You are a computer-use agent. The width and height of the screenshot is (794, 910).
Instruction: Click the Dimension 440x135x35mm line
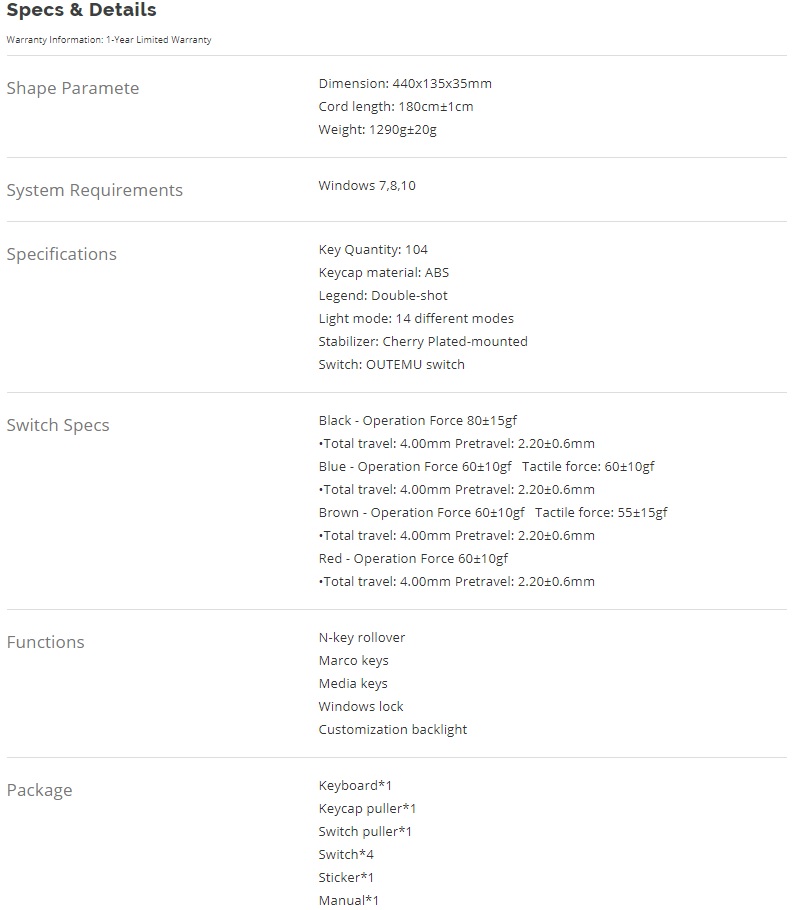pos(405,84)
